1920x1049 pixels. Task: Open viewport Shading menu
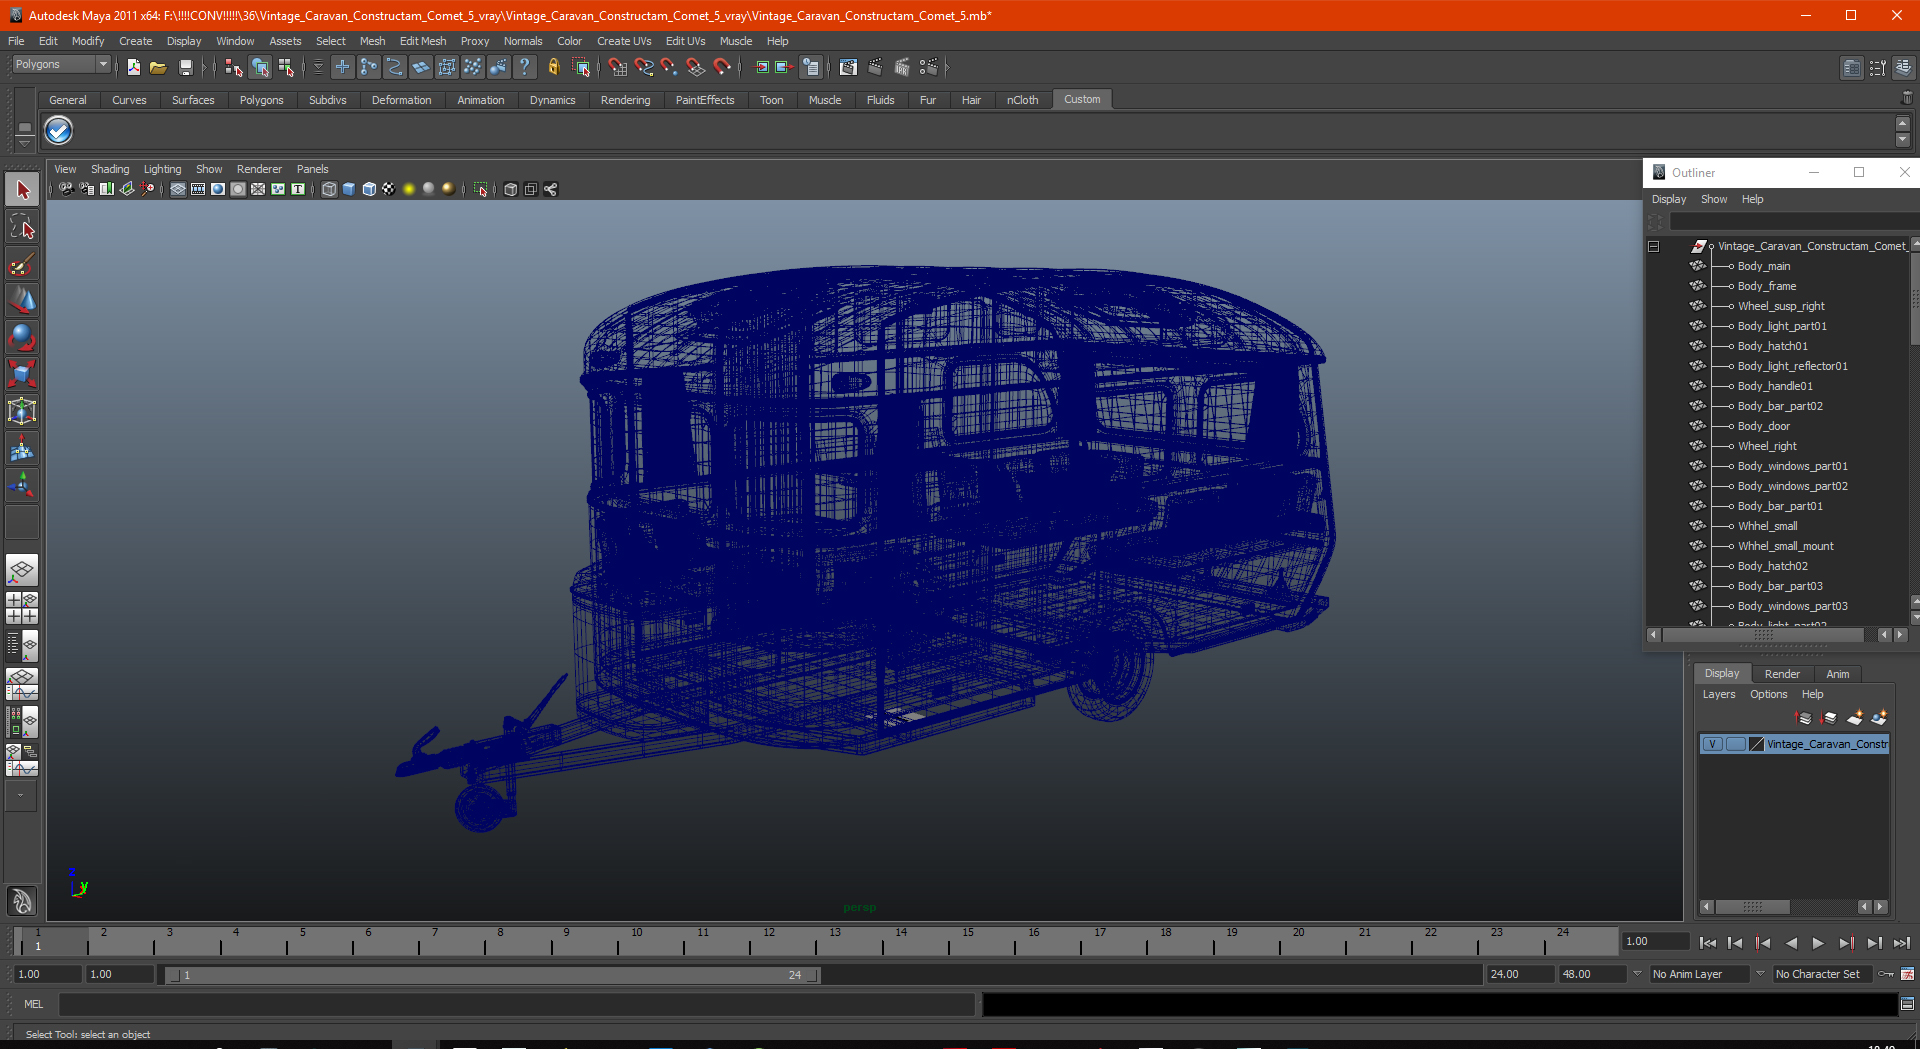[x=110, y=169]
